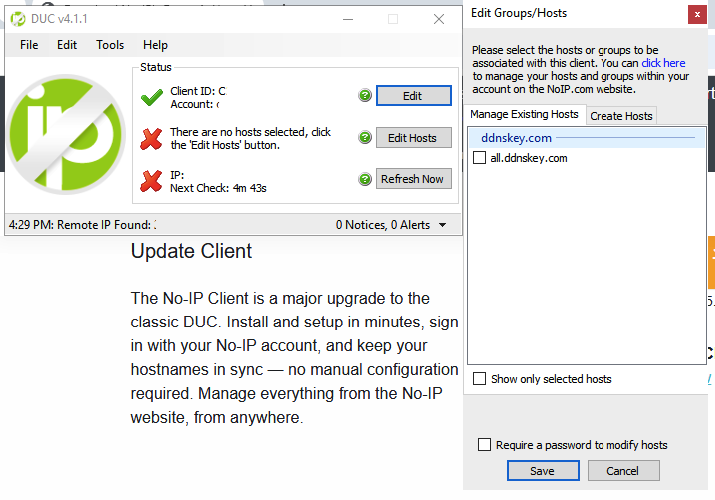The image size is (715, 500).
Task: Enable Show only selected hosts
Action: pos(479,379)
